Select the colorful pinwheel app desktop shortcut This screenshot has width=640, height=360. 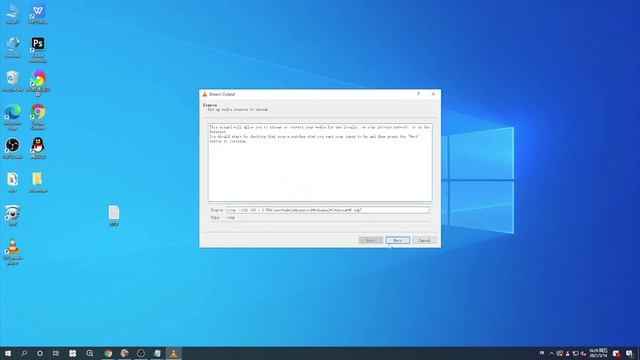pyautogui.click(x=38, y=83)
